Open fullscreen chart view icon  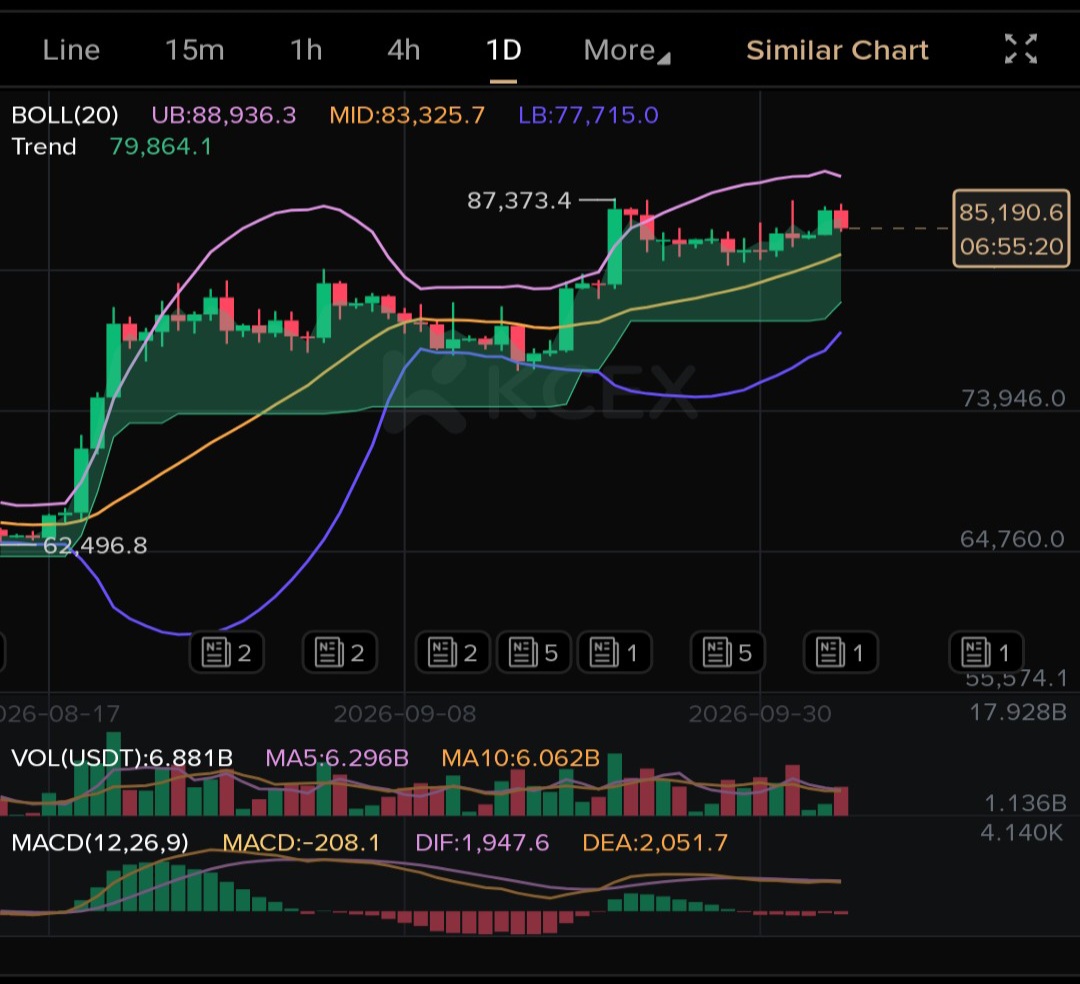tap(1020, 50)
